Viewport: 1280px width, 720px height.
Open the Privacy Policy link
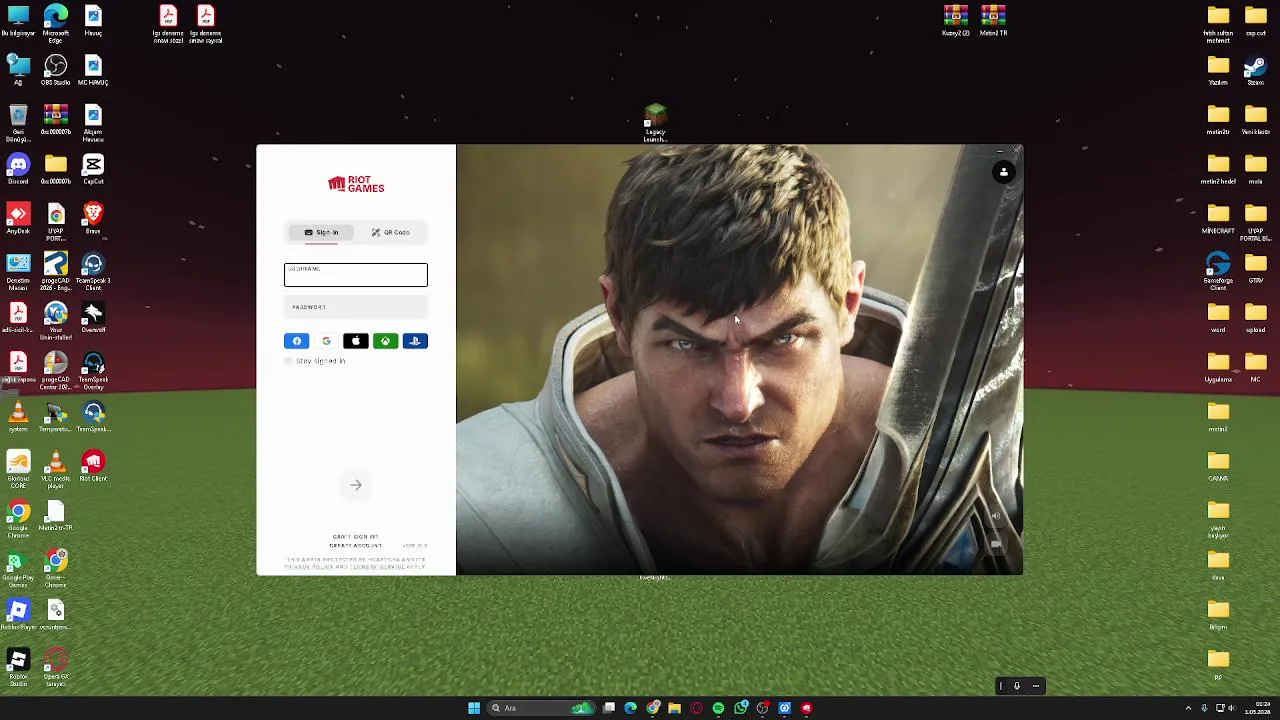click(309, 567)
